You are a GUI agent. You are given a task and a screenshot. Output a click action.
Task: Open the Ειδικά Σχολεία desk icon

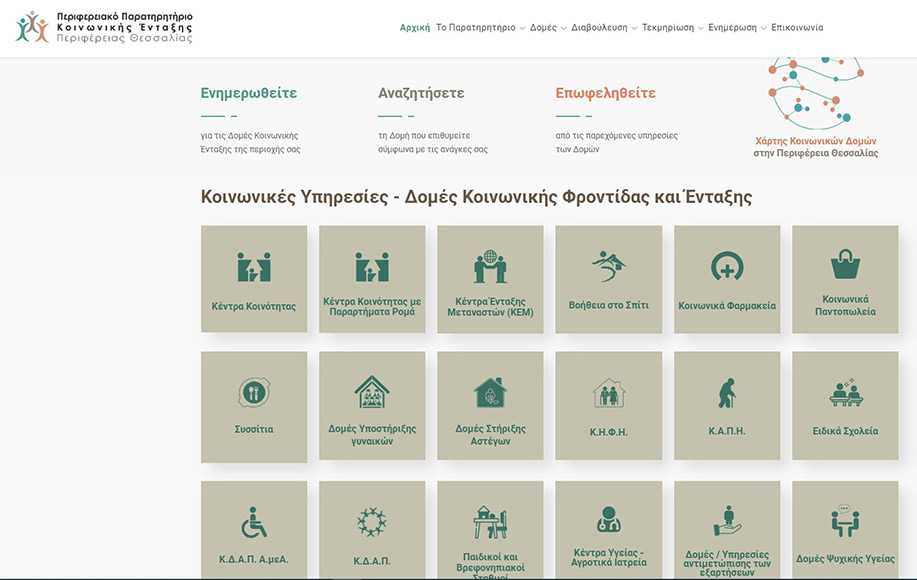click(846, 392)
